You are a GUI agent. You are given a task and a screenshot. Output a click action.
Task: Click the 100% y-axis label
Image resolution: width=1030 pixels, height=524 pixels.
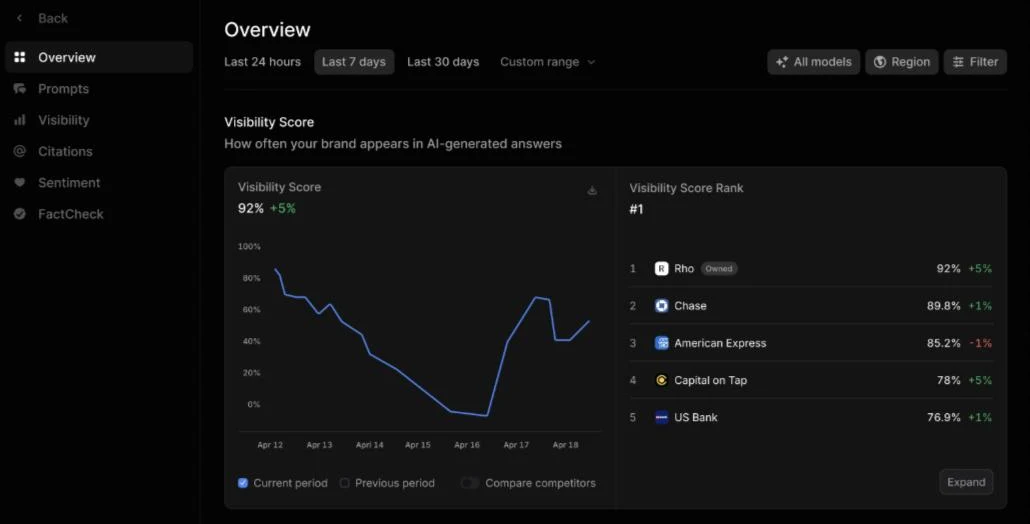(x=249, y=246)
